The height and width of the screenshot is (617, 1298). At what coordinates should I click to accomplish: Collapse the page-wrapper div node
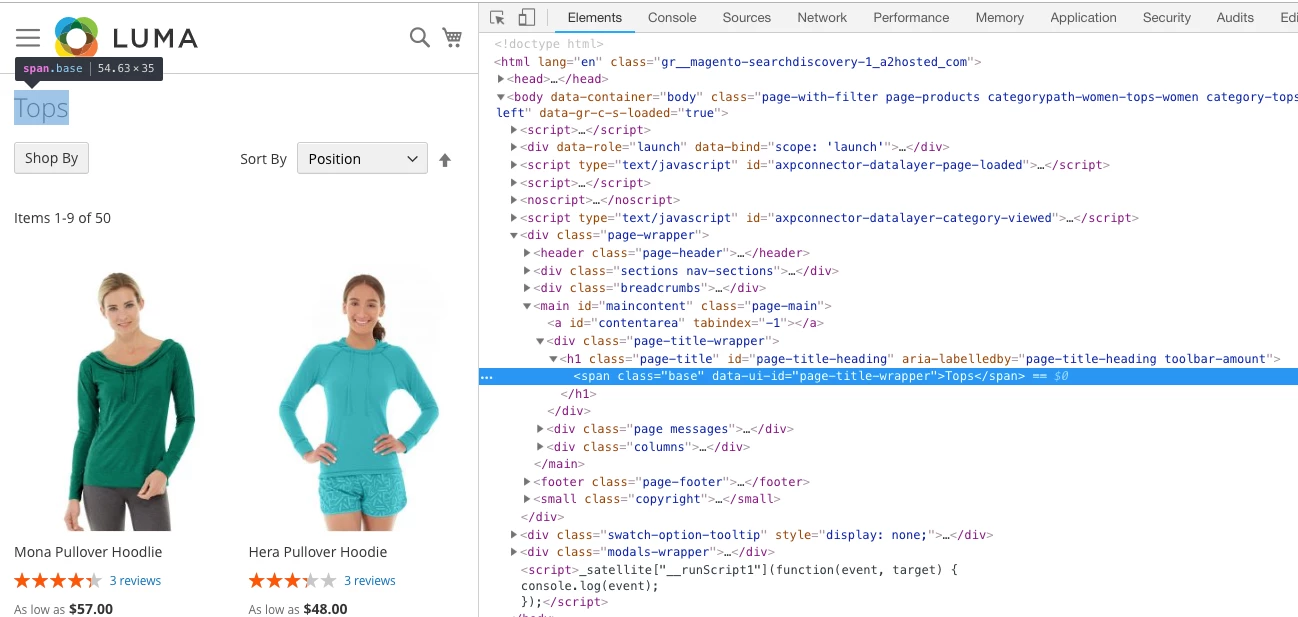[514, 235]
